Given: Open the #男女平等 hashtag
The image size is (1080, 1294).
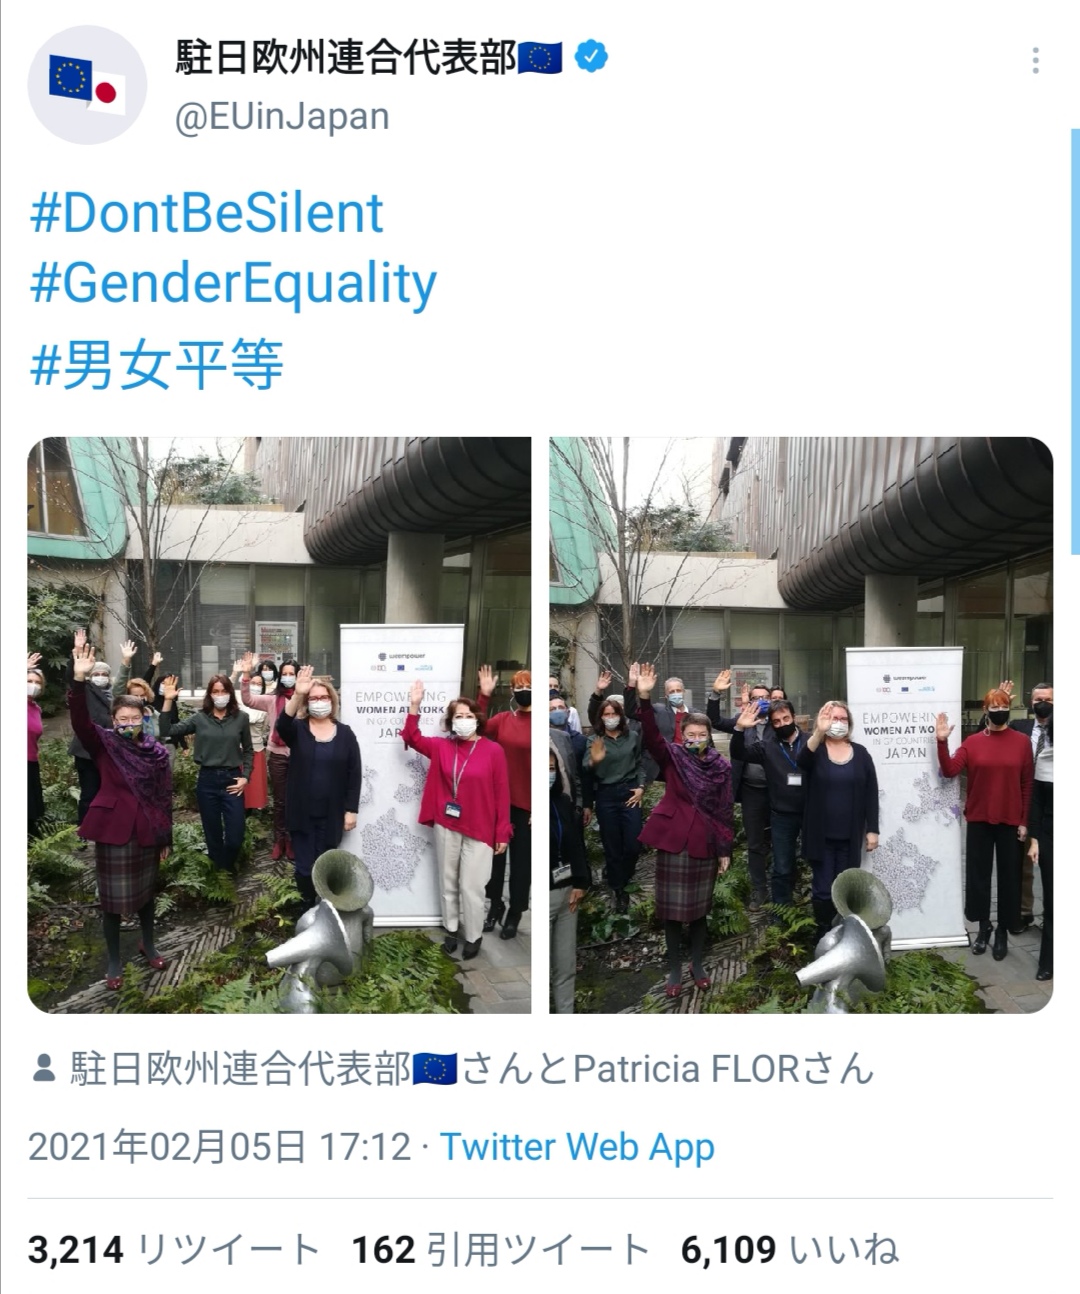Looking at the screenshot, I should coord(156,364).
